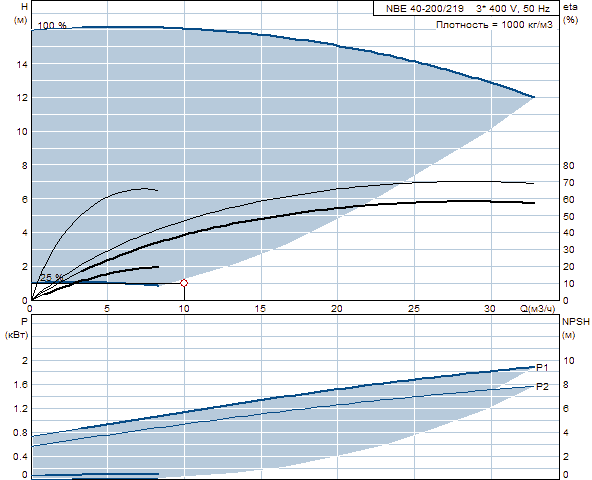
Task: Click the 20 tick on the Q axis
Action: coord(337,309)
